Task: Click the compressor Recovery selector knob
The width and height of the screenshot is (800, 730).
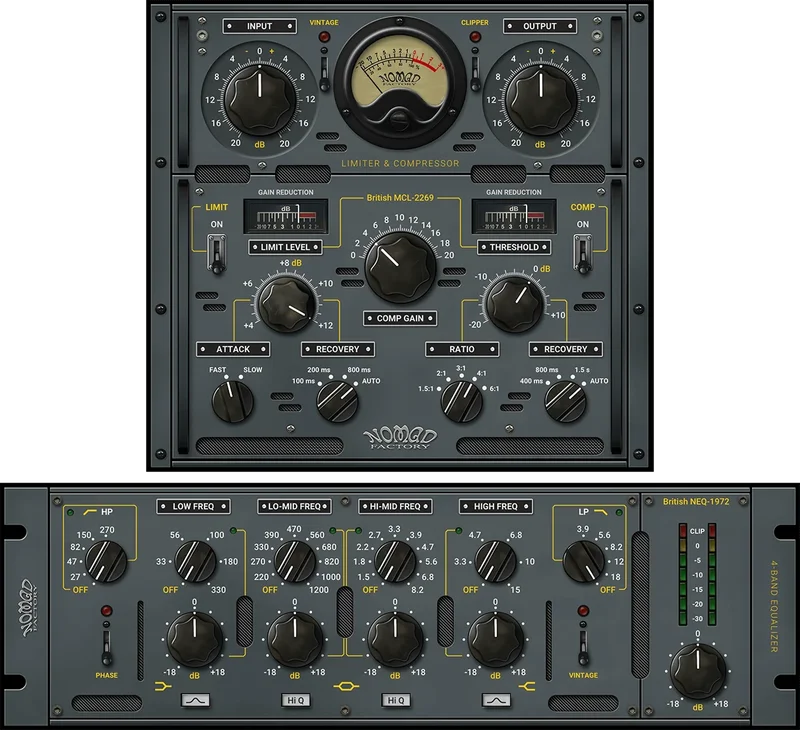Action: [x=565, y=401]
